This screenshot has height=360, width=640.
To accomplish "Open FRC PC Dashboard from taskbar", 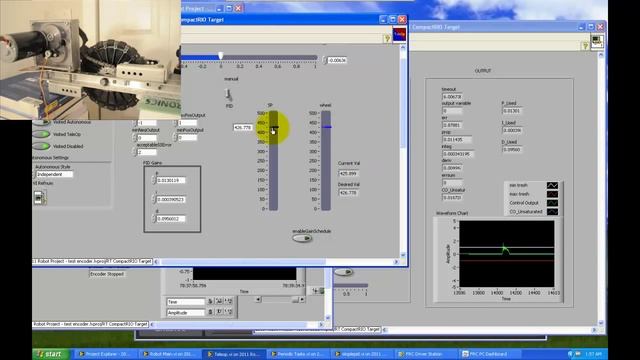I will click(489, 354).
